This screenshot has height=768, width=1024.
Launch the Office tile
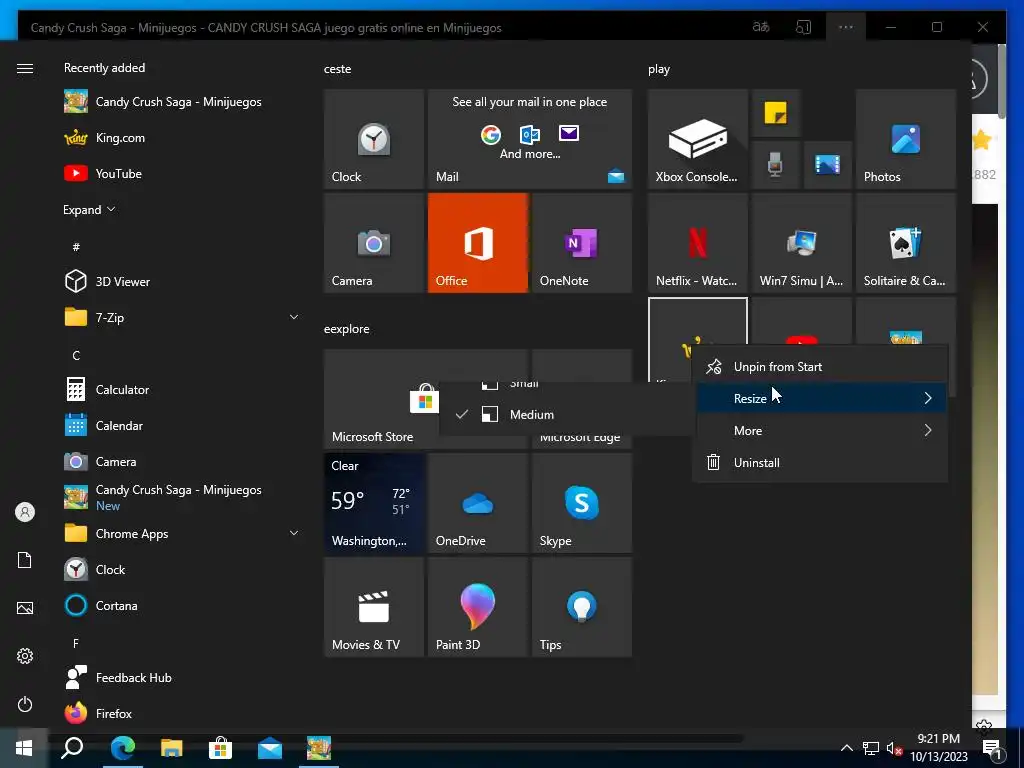[x=477, y=243]
